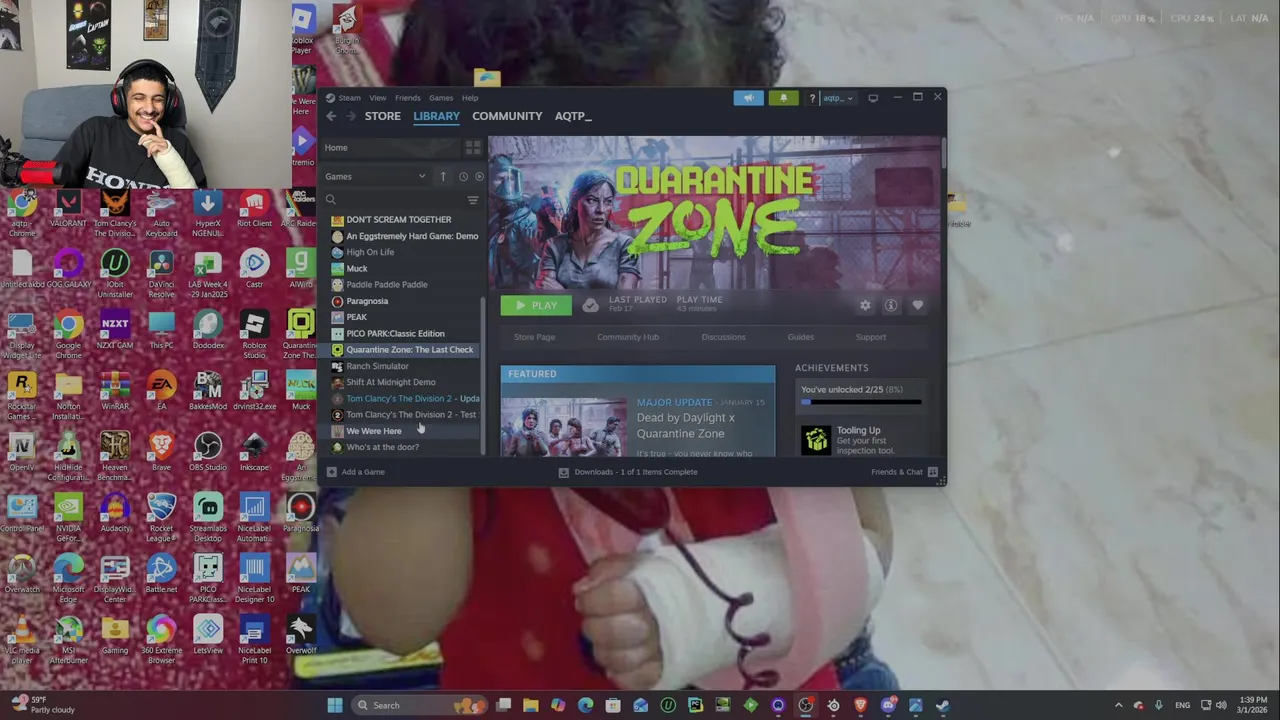Click the sort ascending arrow in library

pos(443,177)
